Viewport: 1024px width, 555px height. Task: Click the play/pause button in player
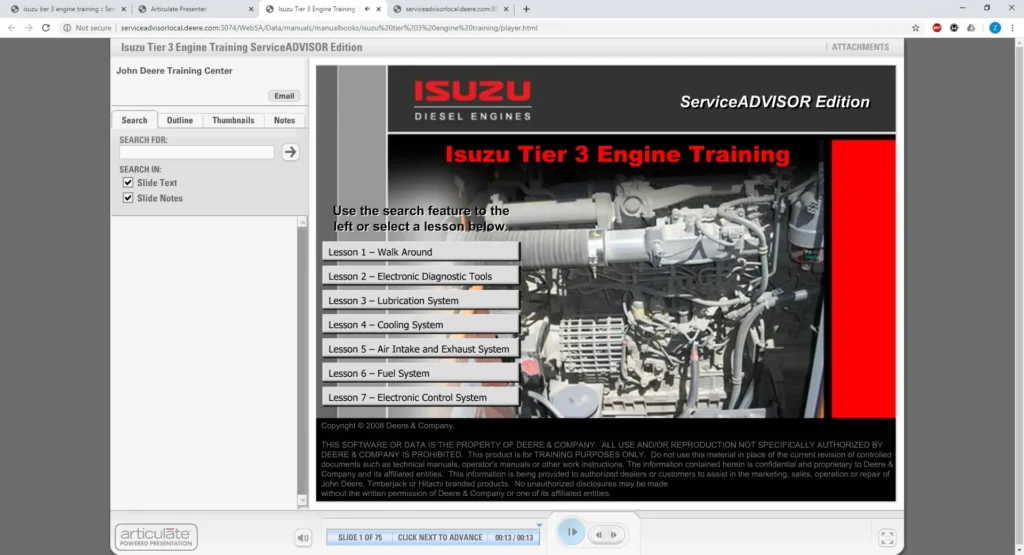click(x=570, y=532)
